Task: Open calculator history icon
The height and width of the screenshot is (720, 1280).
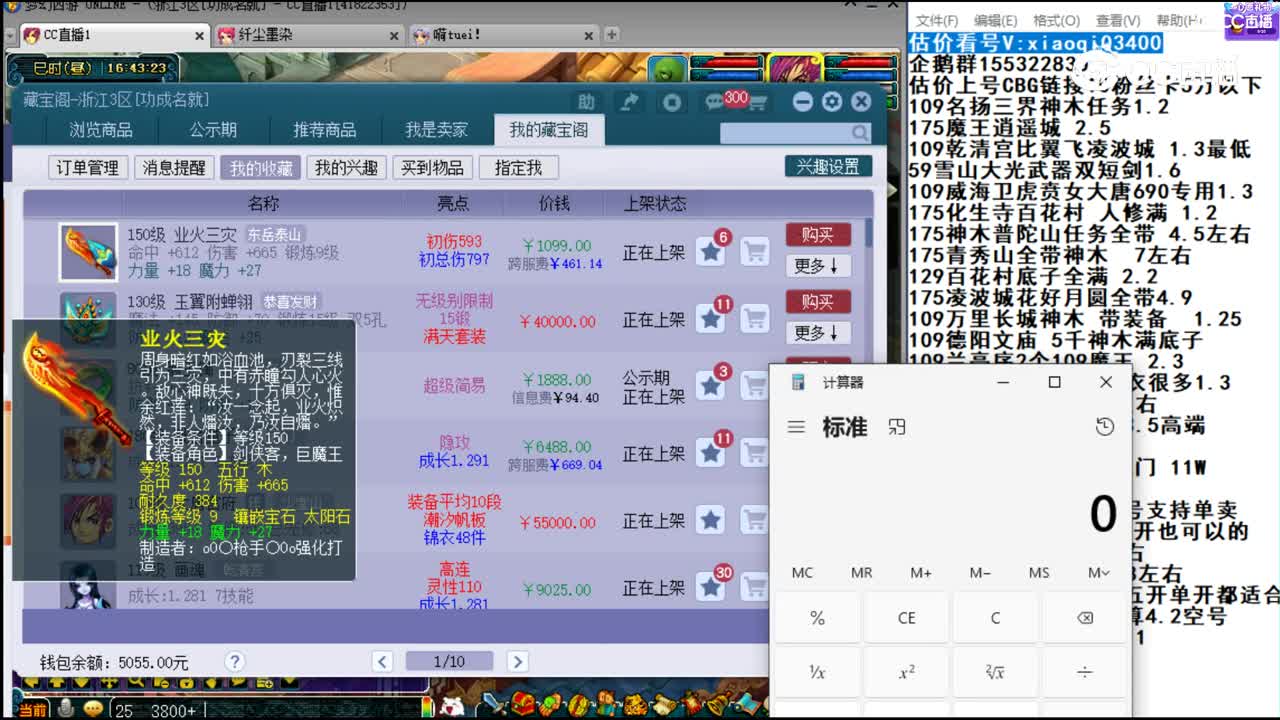Action: click(1105, 427)
